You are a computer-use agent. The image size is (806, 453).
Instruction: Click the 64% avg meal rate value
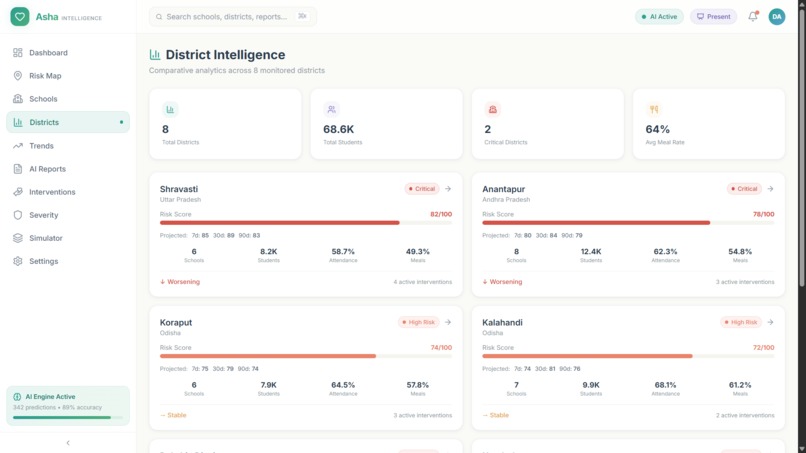[x=657, y=129]
